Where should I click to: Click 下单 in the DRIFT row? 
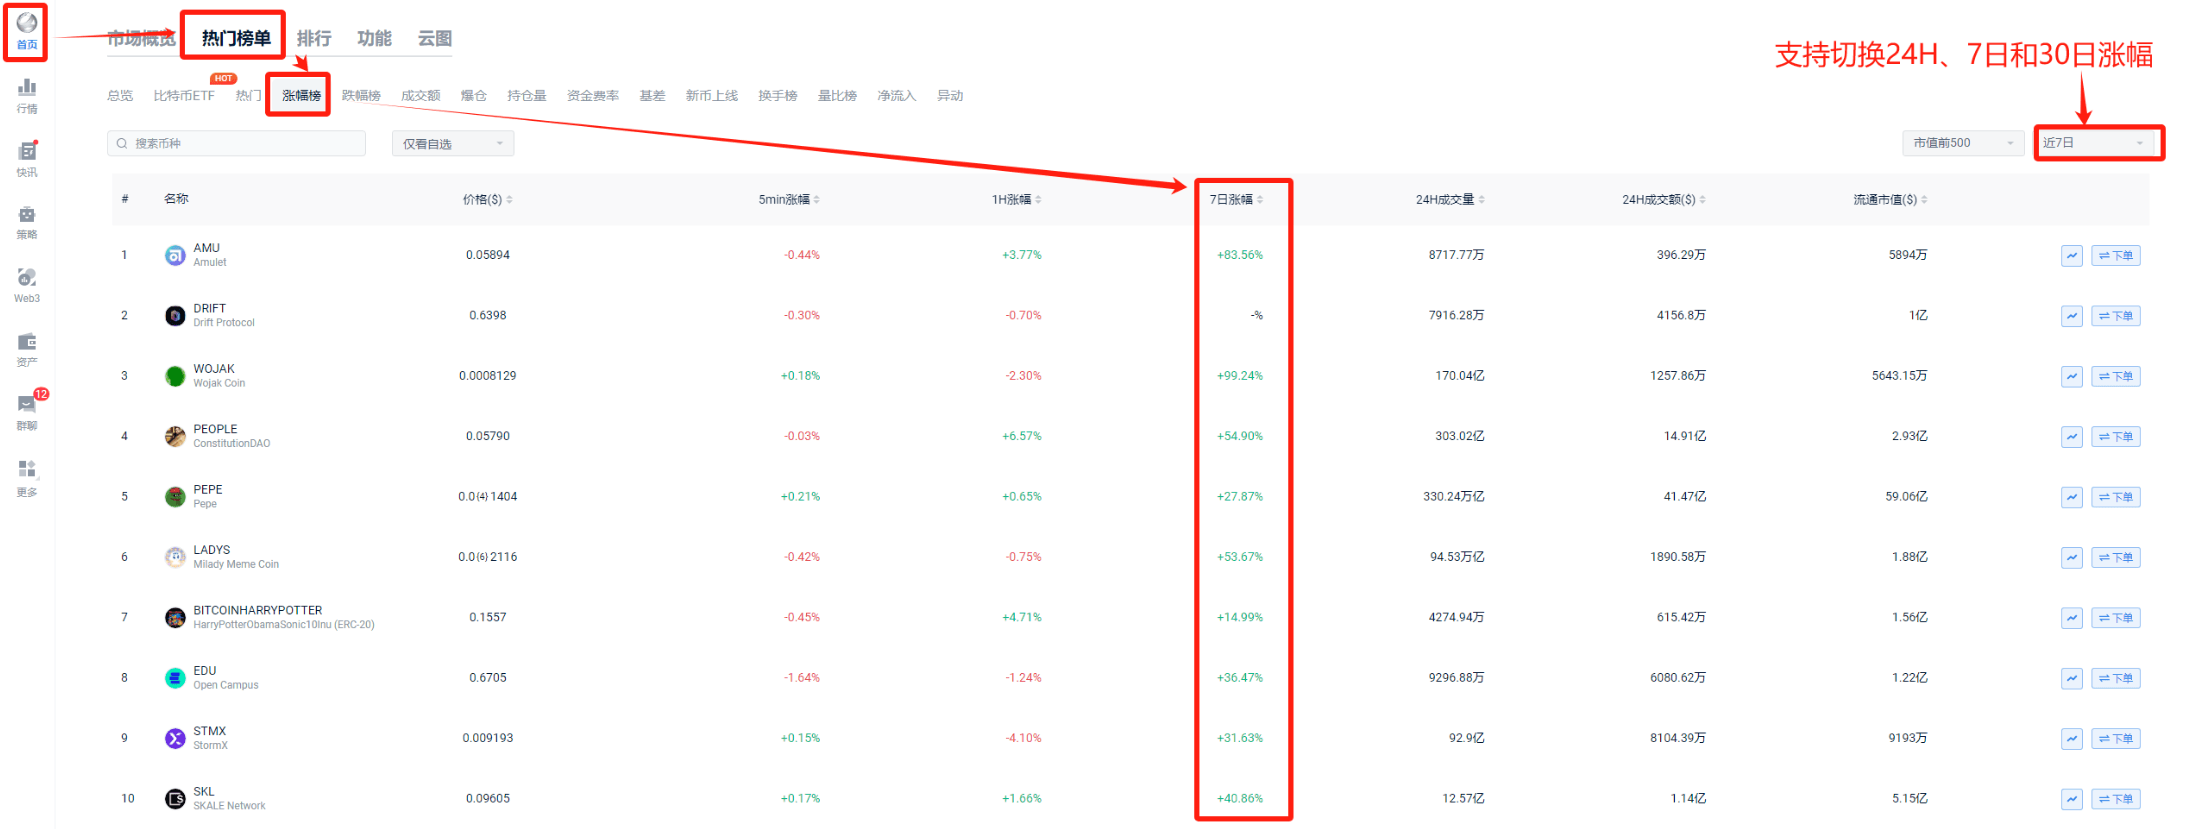coord(2116,316)
